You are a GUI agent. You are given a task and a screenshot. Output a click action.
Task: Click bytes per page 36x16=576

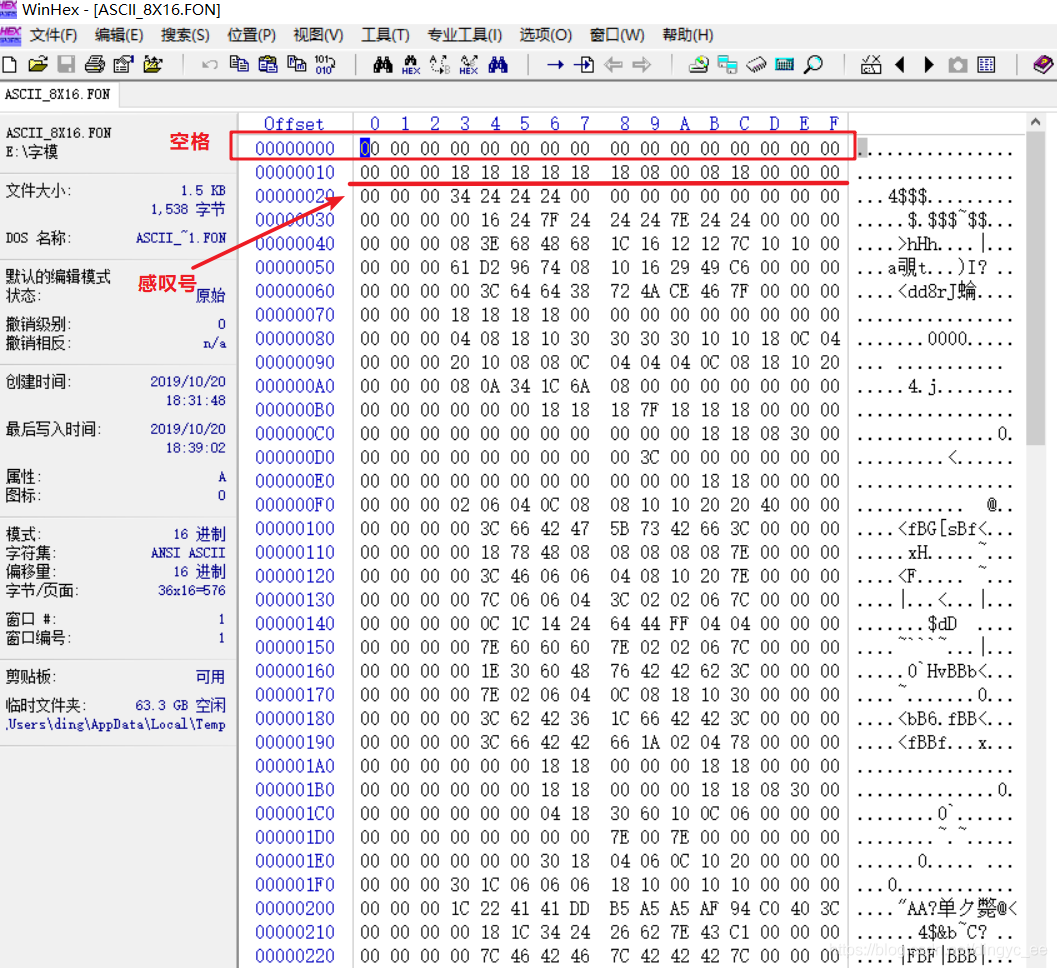(191, 591)
